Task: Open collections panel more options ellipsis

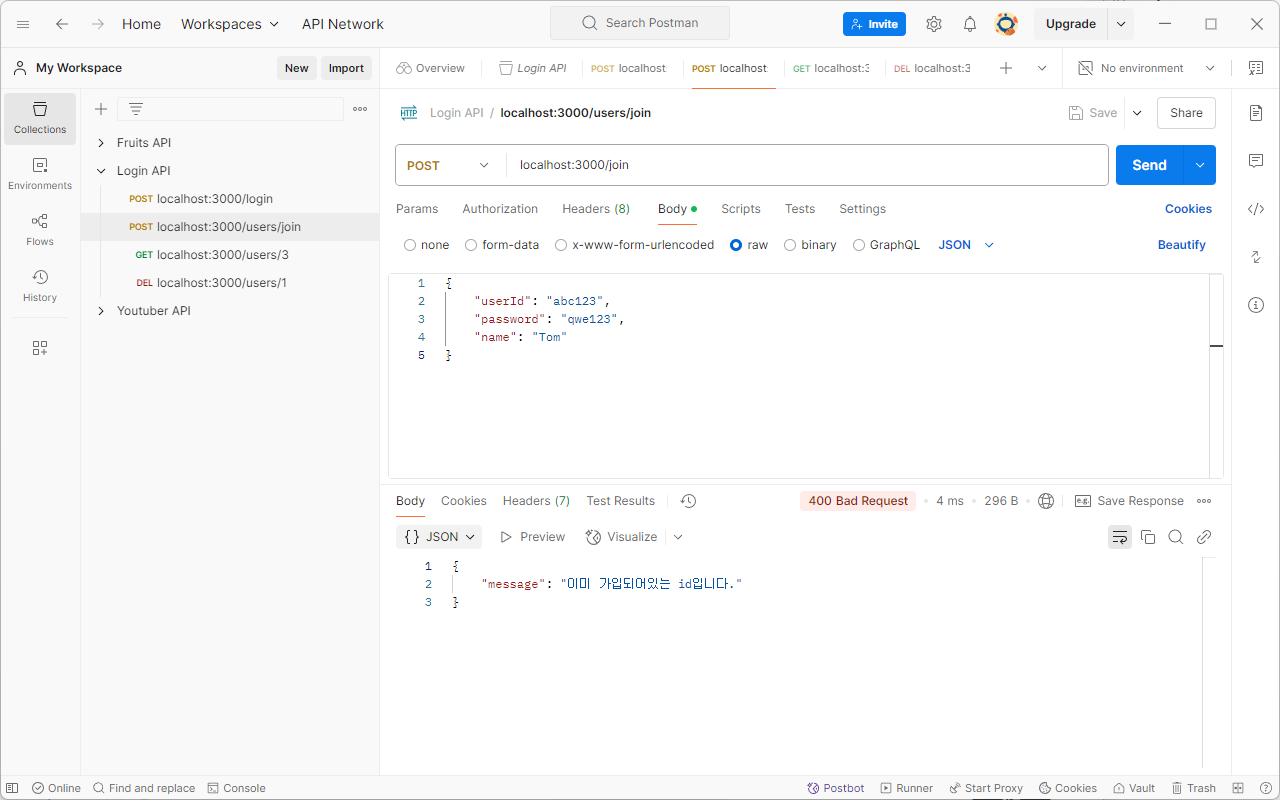Action: 360,109
